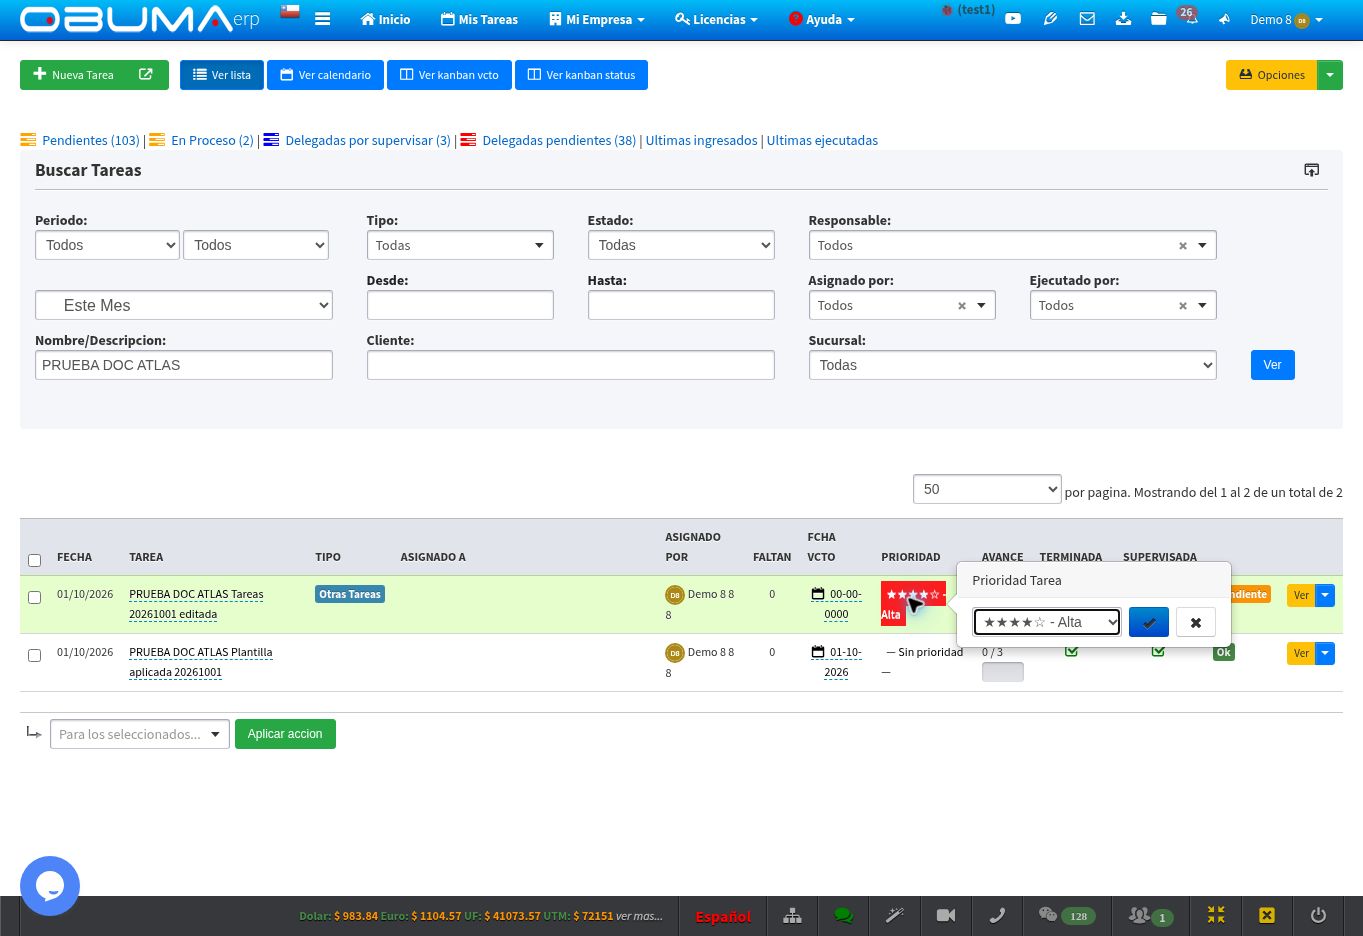Start a video call from the camera icon
The width and height of the screenshot is (1363, 936).
945,916
